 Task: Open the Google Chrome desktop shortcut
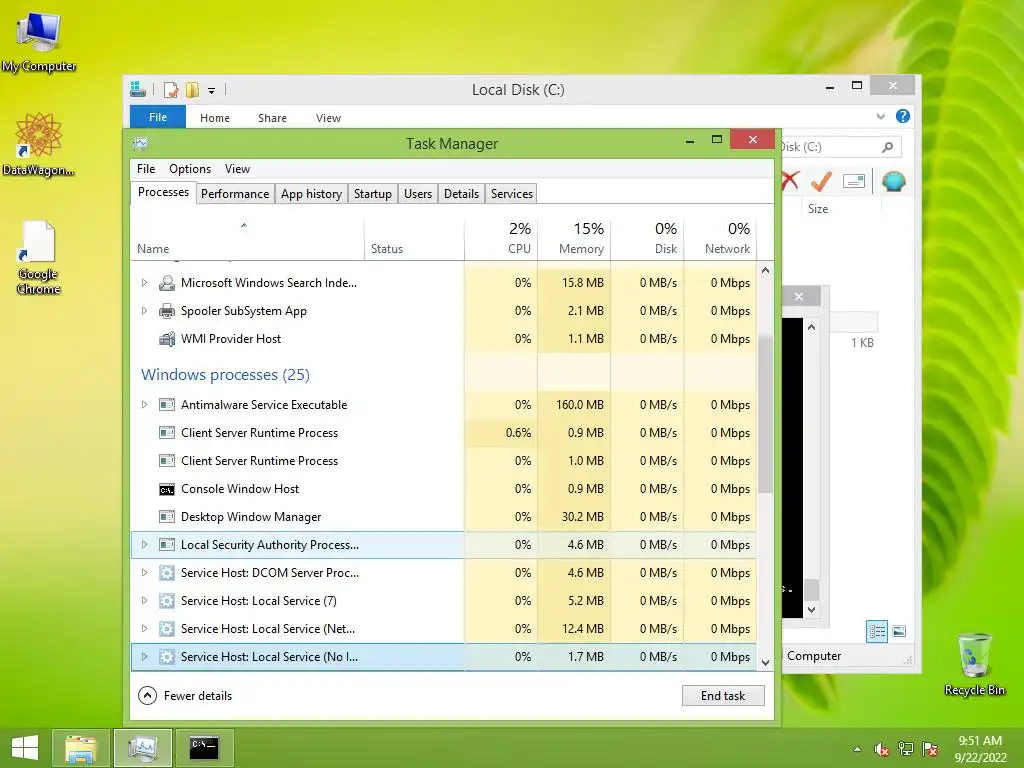tap(39, 257)
